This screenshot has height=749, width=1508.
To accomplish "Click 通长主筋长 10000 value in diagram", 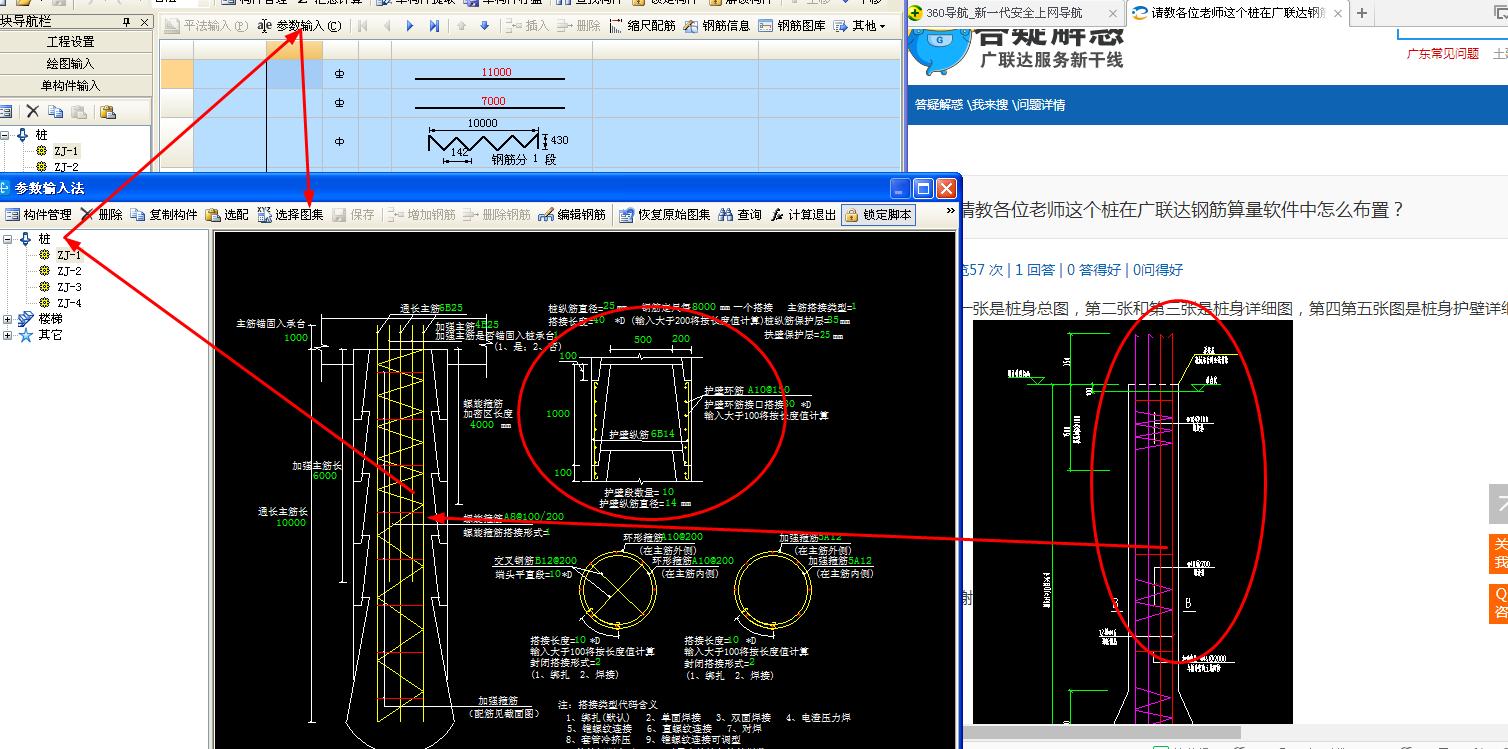I will pyautogui.click(x=291, y=523).
